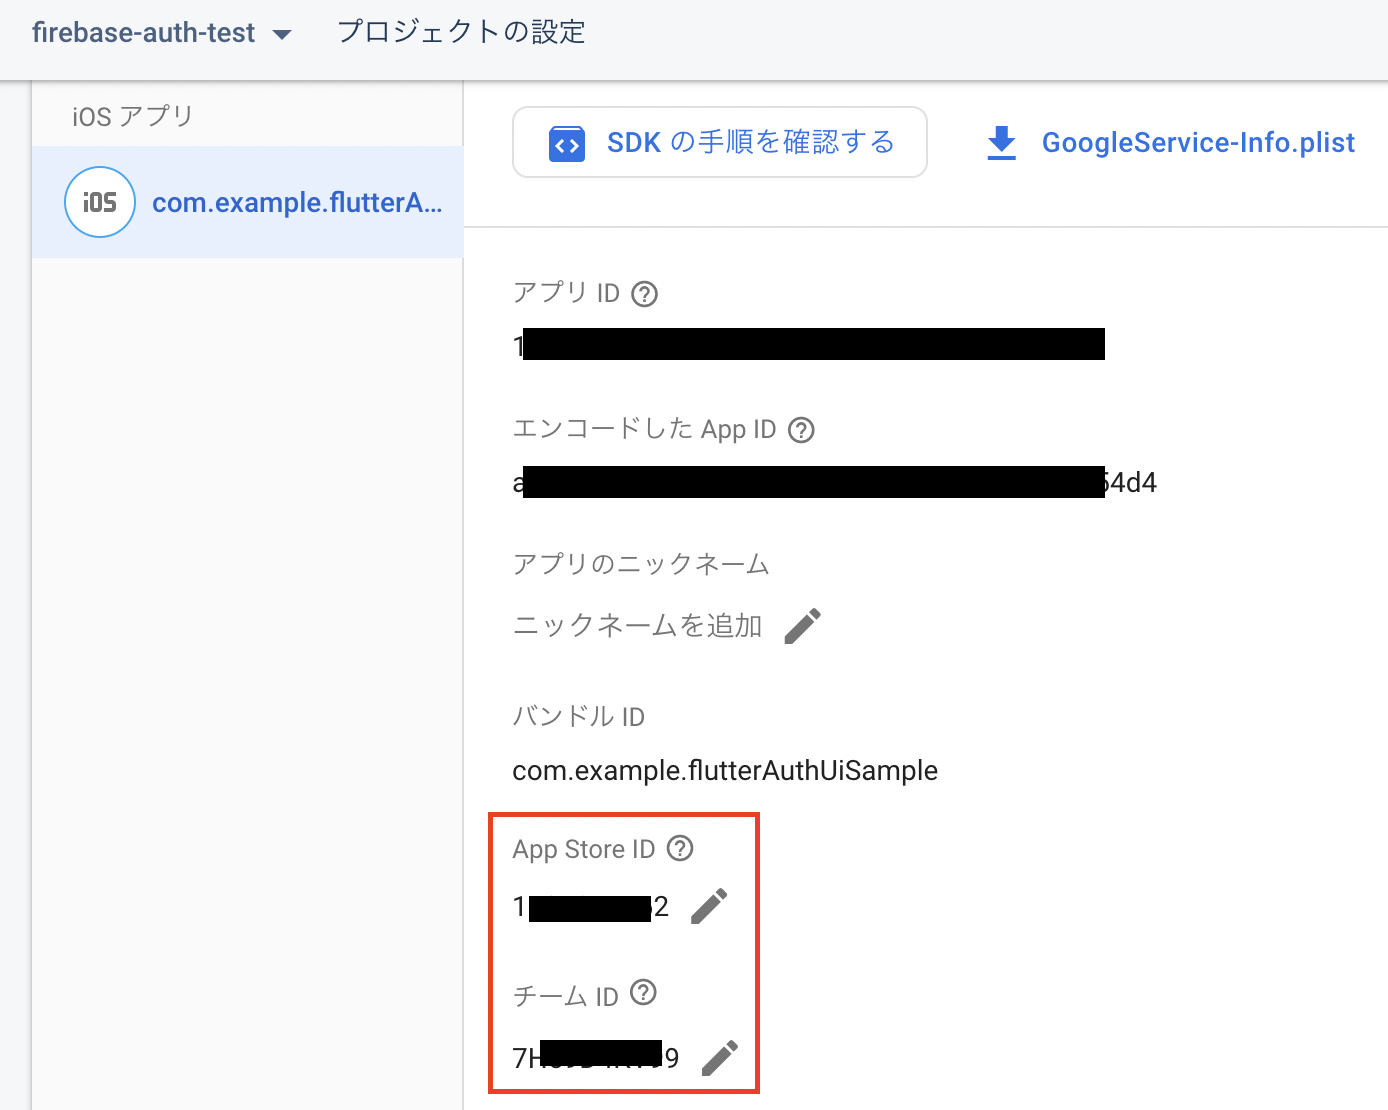The height and width of the screenshot is (1110, 1388).
Task: Click the iOS アプリ section header
Action: click(x=132, y=117)
